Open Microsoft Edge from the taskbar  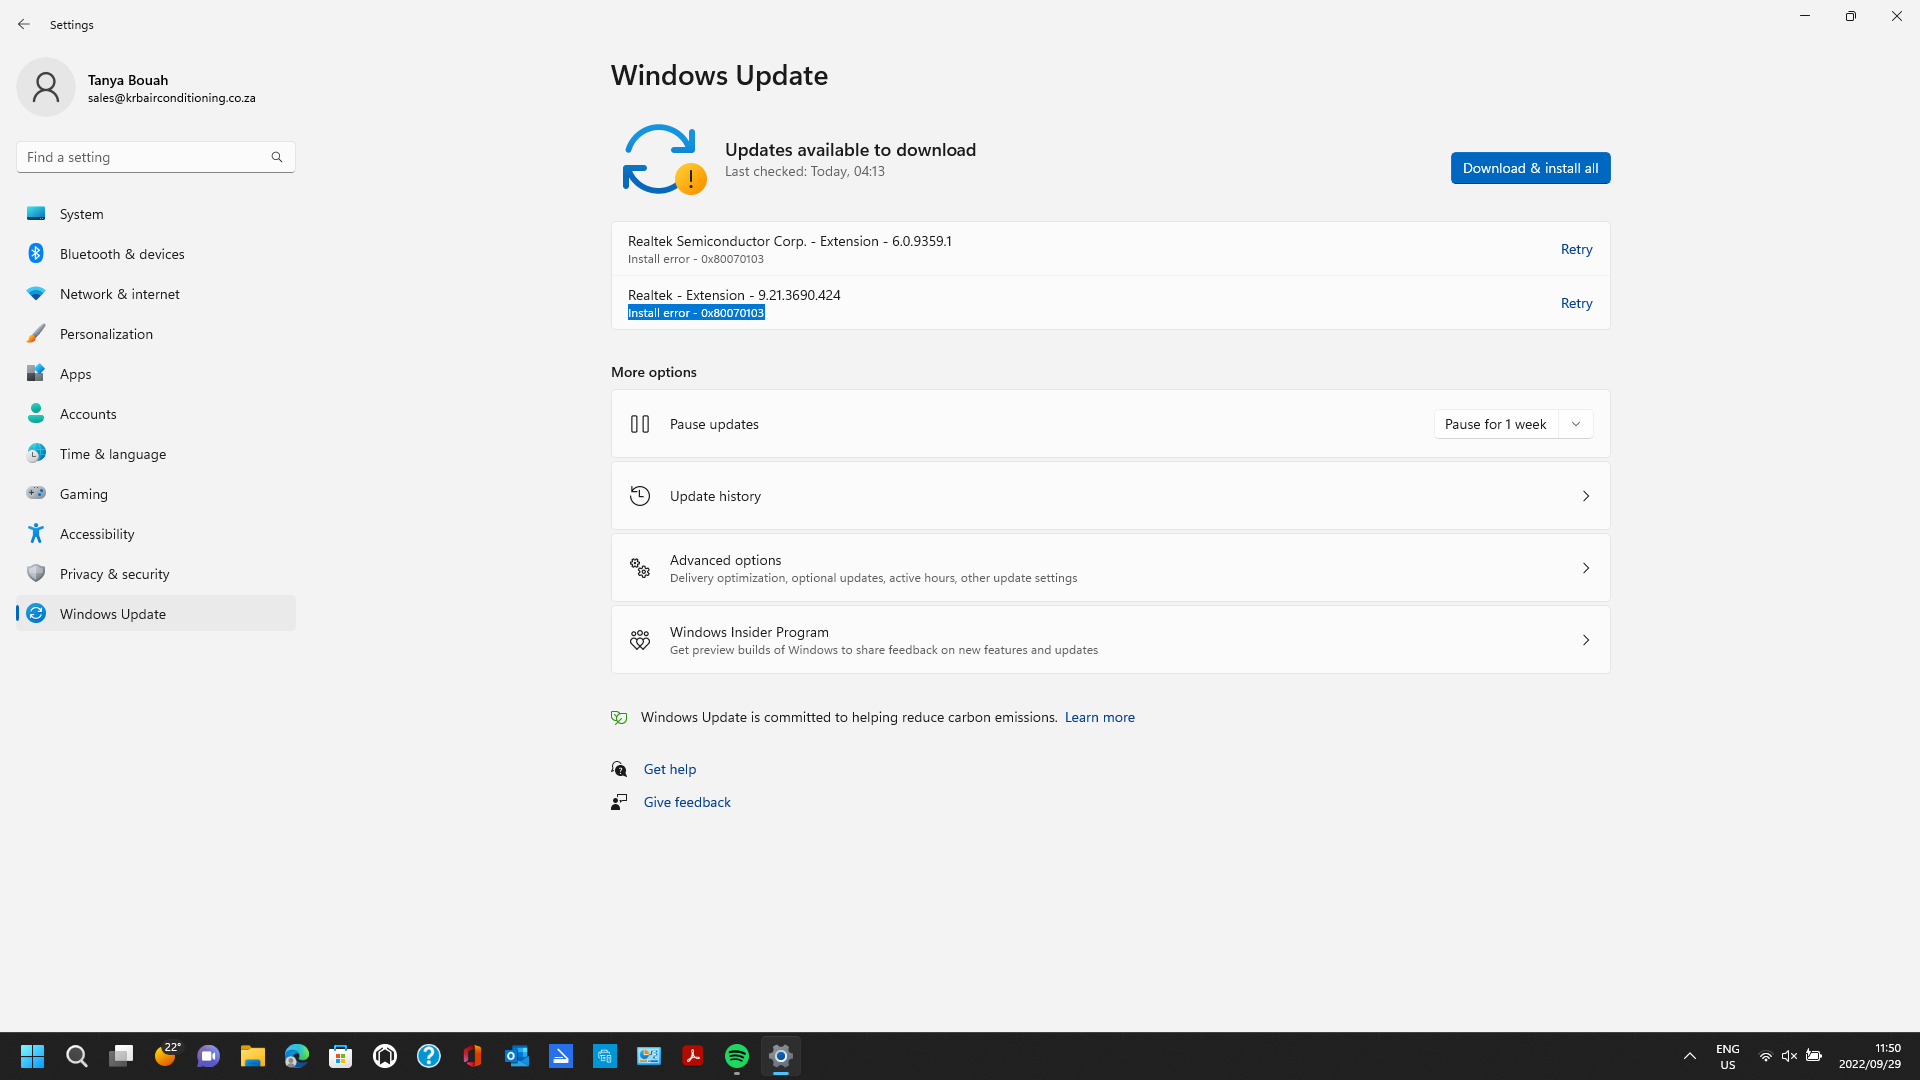pyautogui.click(x=297, y=1056)
